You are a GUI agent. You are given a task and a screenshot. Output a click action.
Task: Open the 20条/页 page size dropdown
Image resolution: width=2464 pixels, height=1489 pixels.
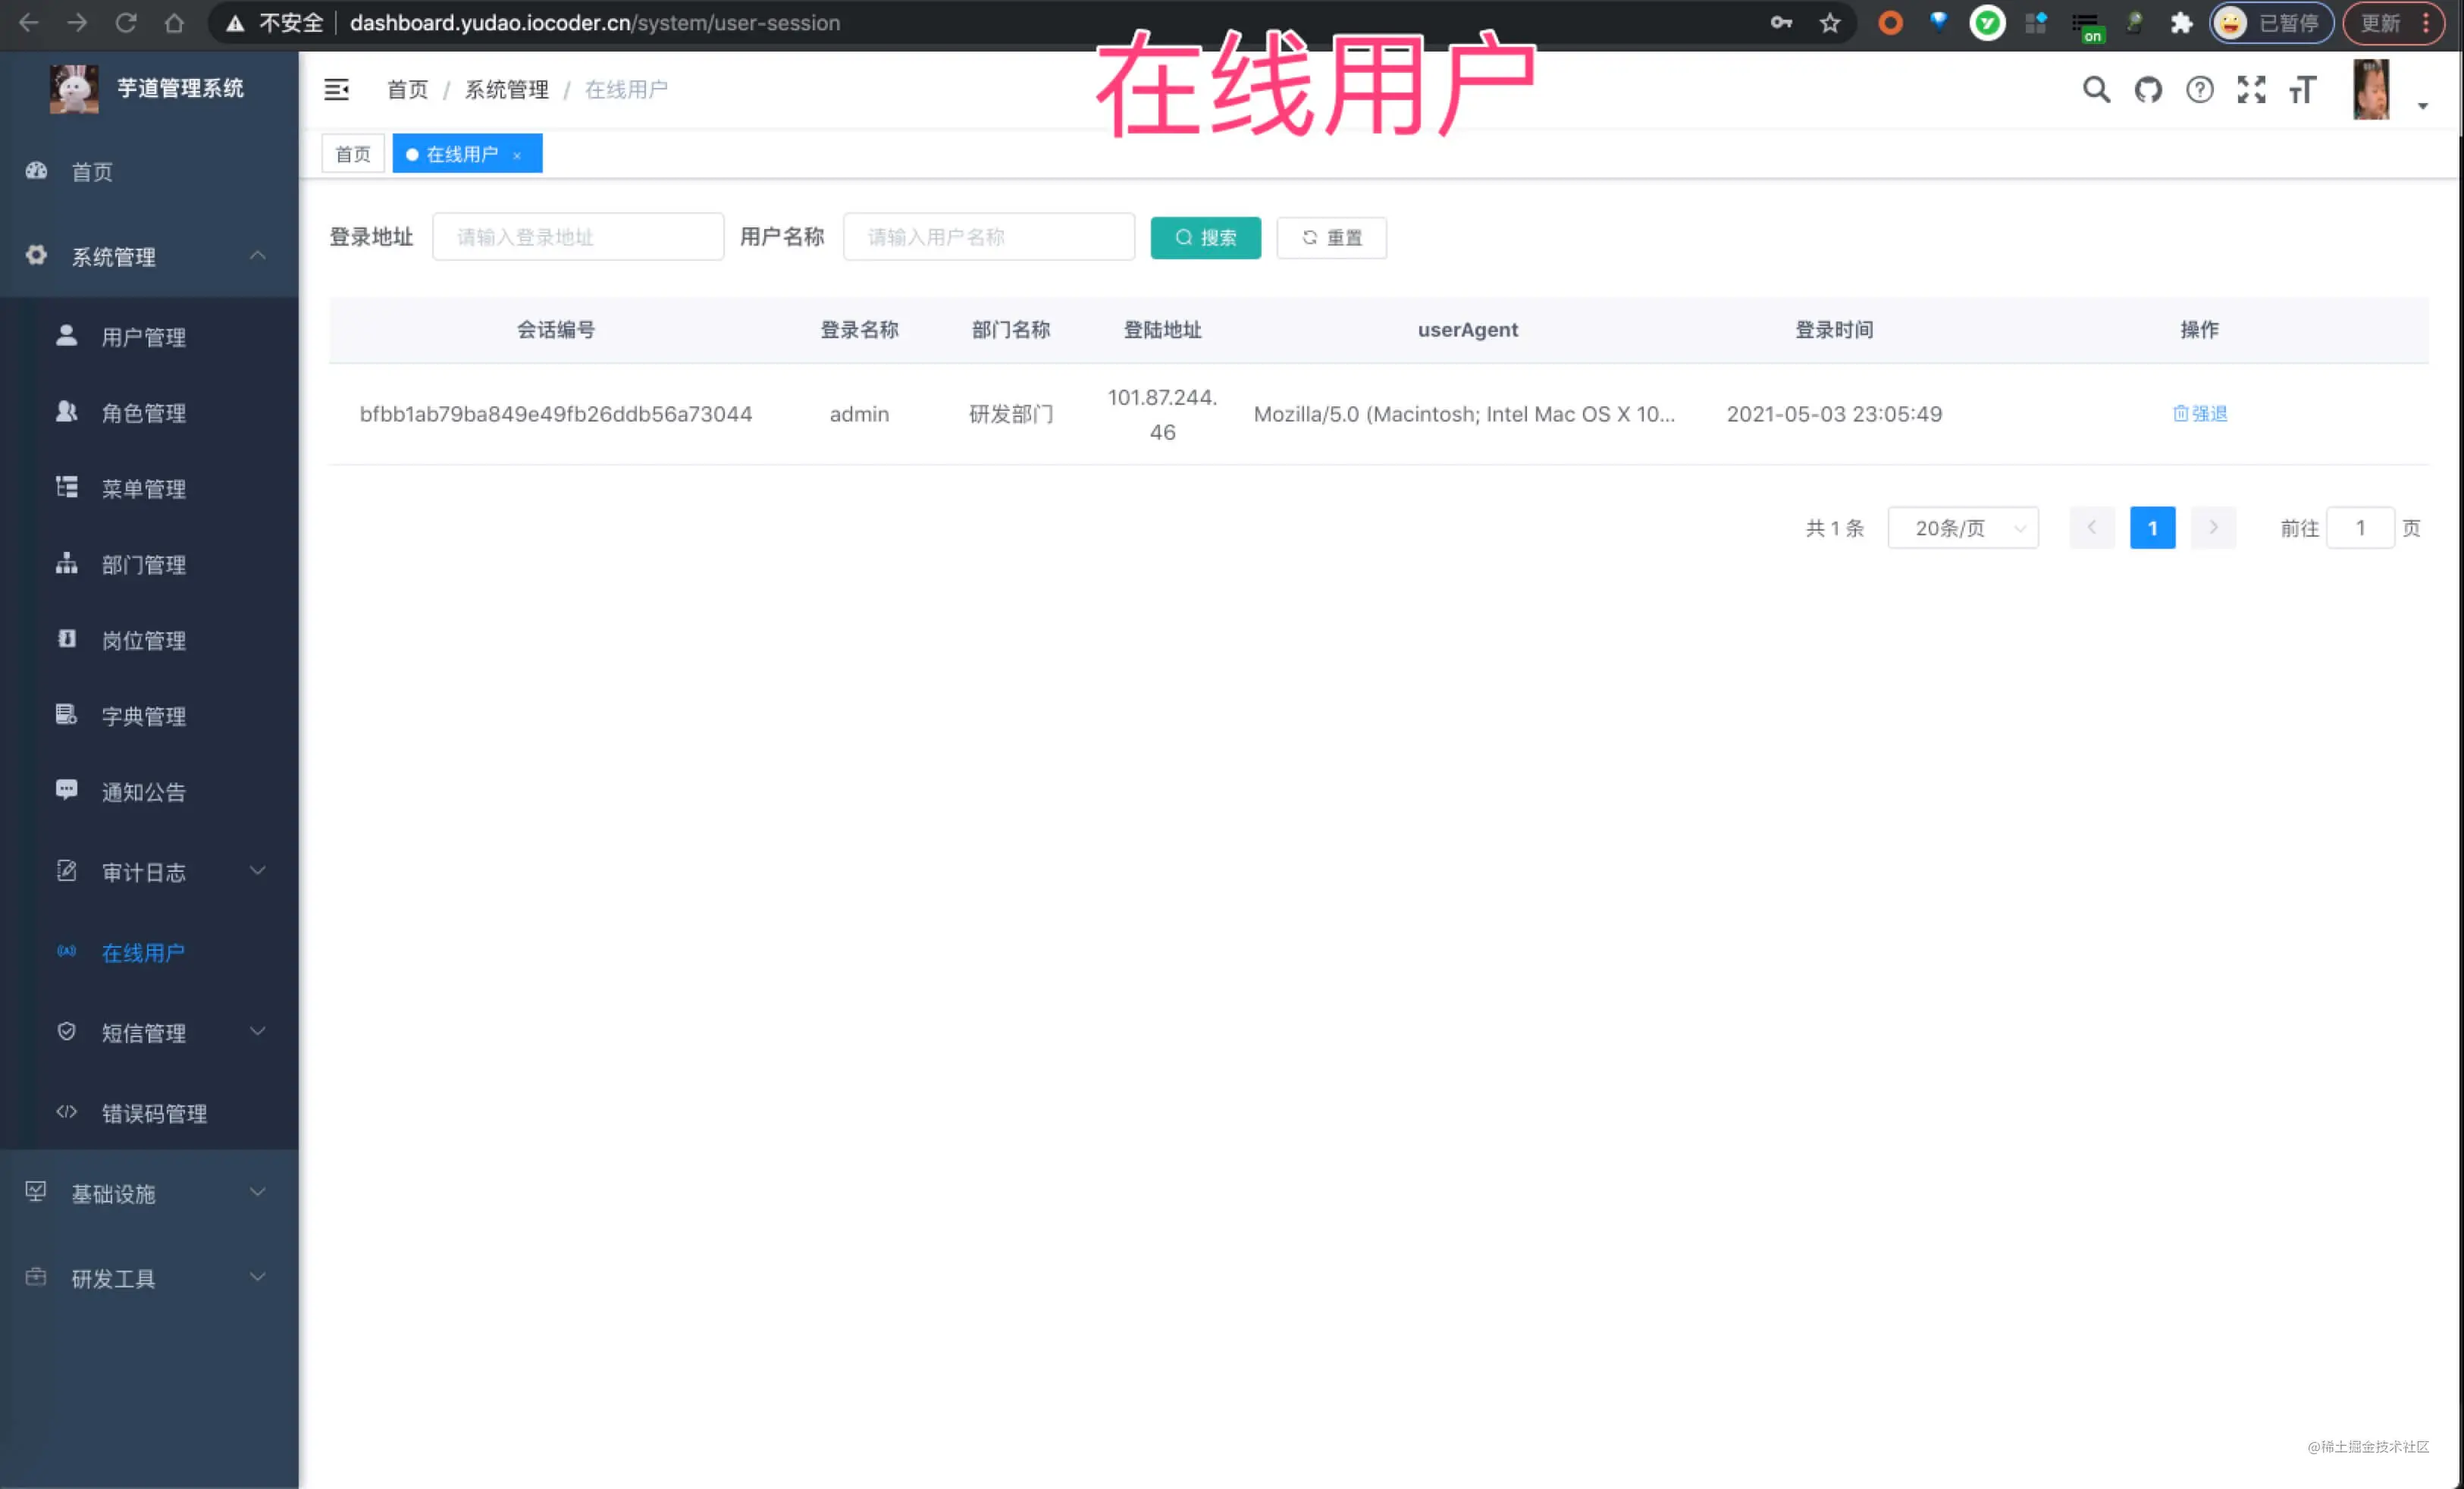(1962, 528)
